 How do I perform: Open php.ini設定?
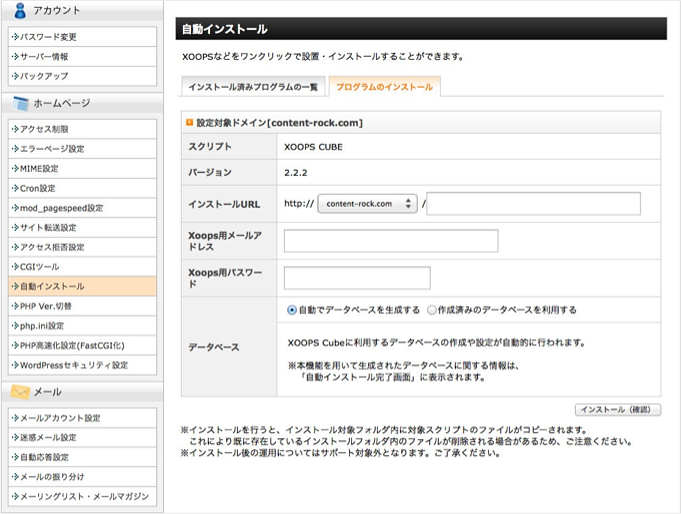click(83, 326)
